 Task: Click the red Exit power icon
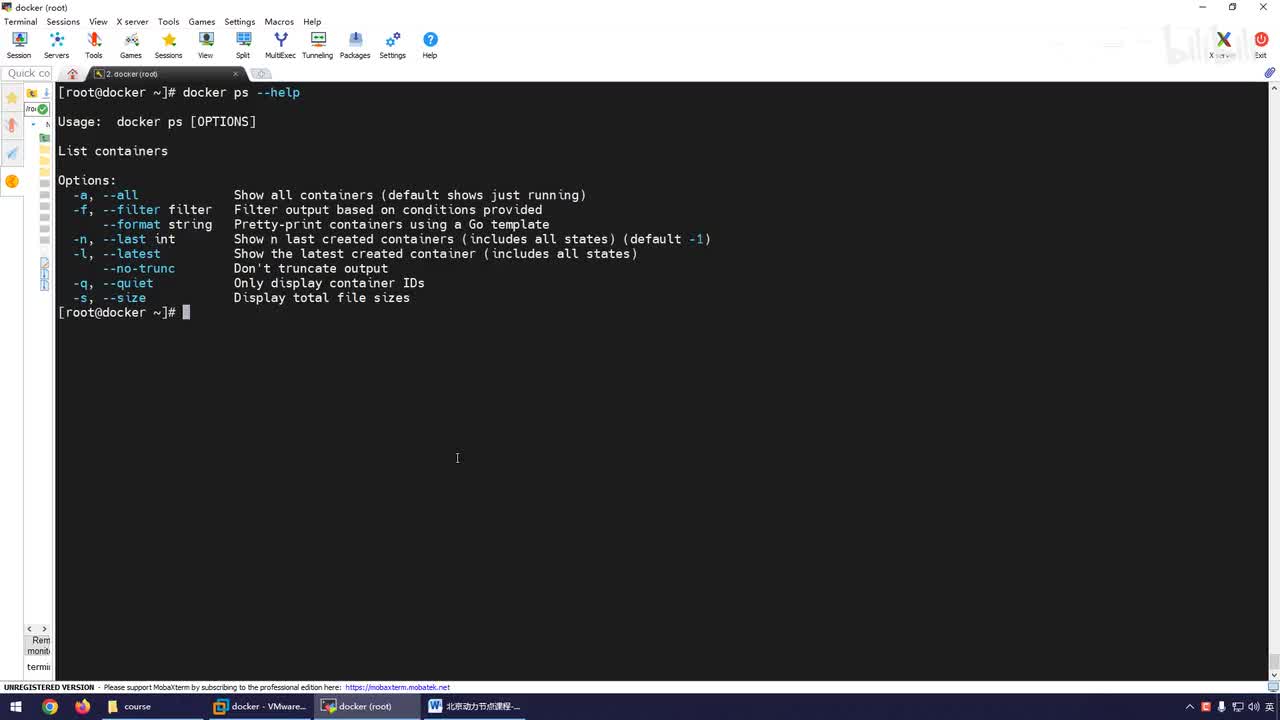(1261, 45)
